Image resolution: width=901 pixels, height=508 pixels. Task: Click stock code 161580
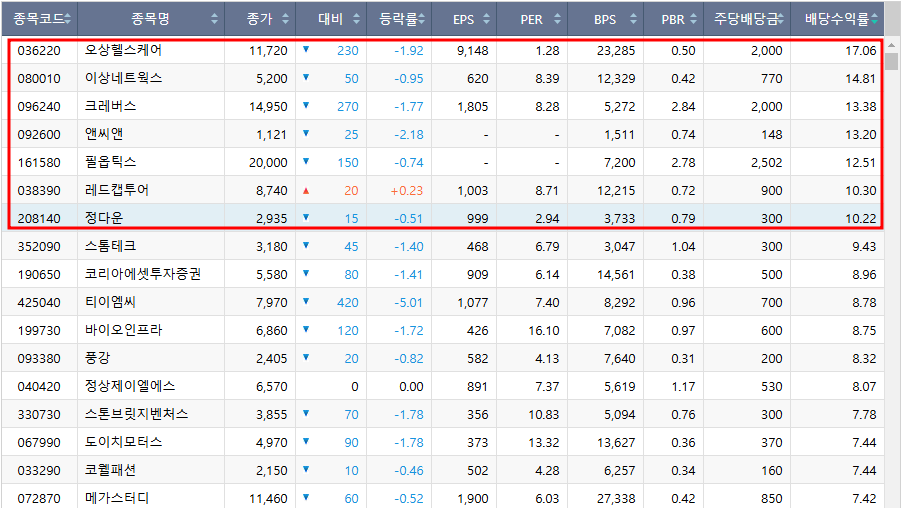pos(39,163)
